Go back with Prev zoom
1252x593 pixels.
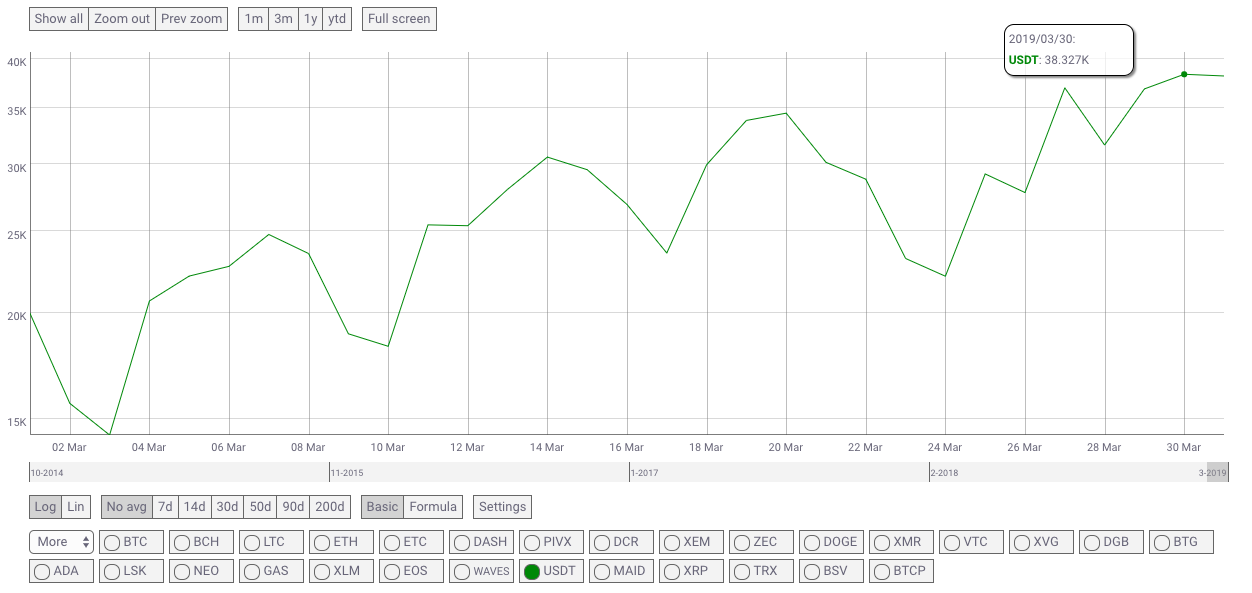[191, 19]
